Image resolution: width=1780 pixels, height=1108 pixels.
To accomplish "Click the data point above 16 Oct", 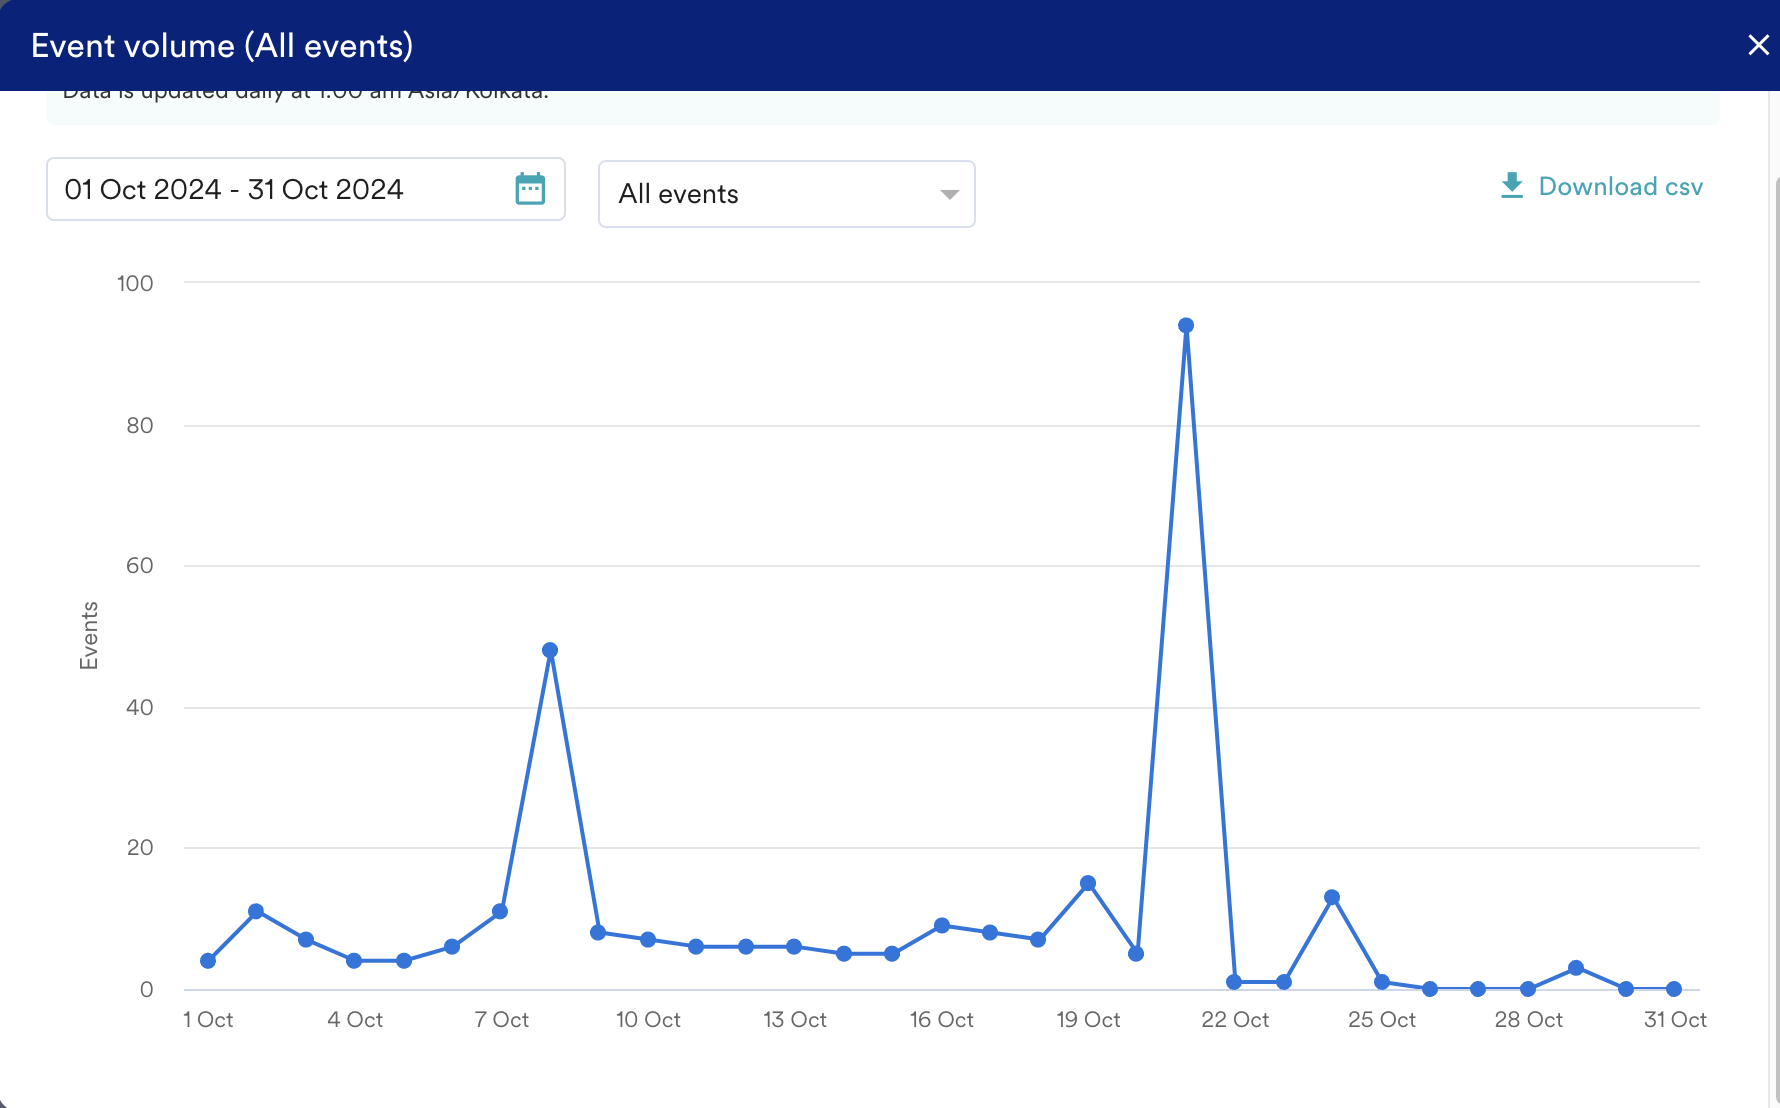I will click(942, 926).
